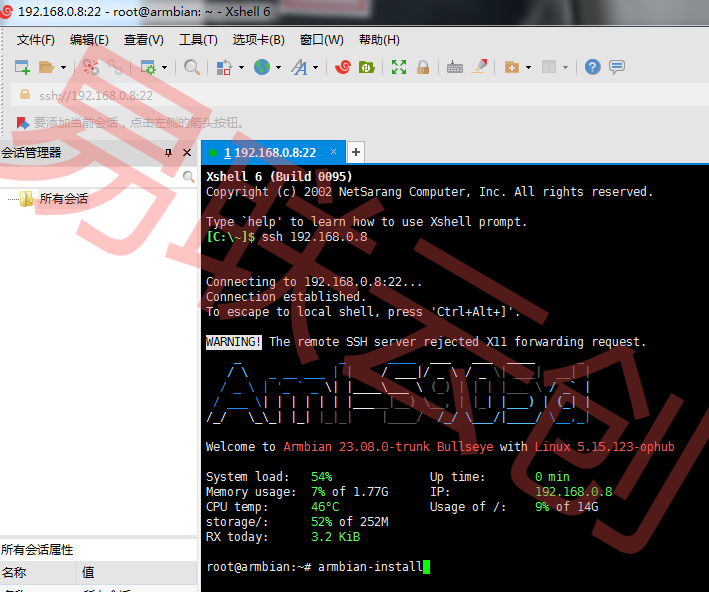Click the 名称 column header

click(x=38, y=573)
